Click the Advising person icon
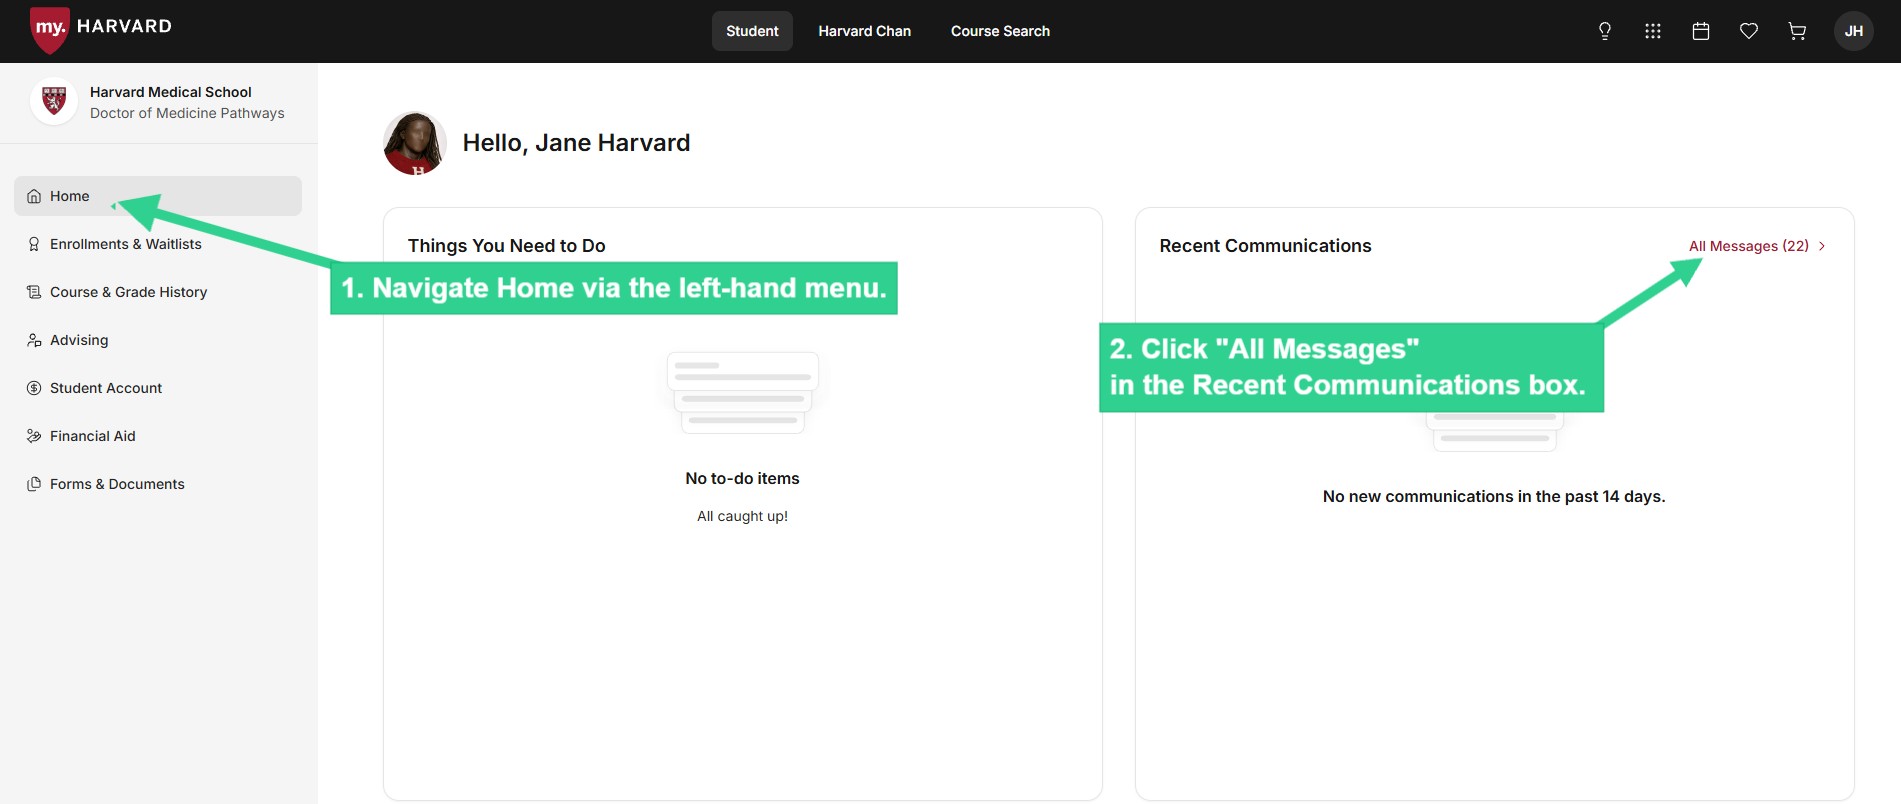Screen dimensions: 1901x804 [34, 340]
